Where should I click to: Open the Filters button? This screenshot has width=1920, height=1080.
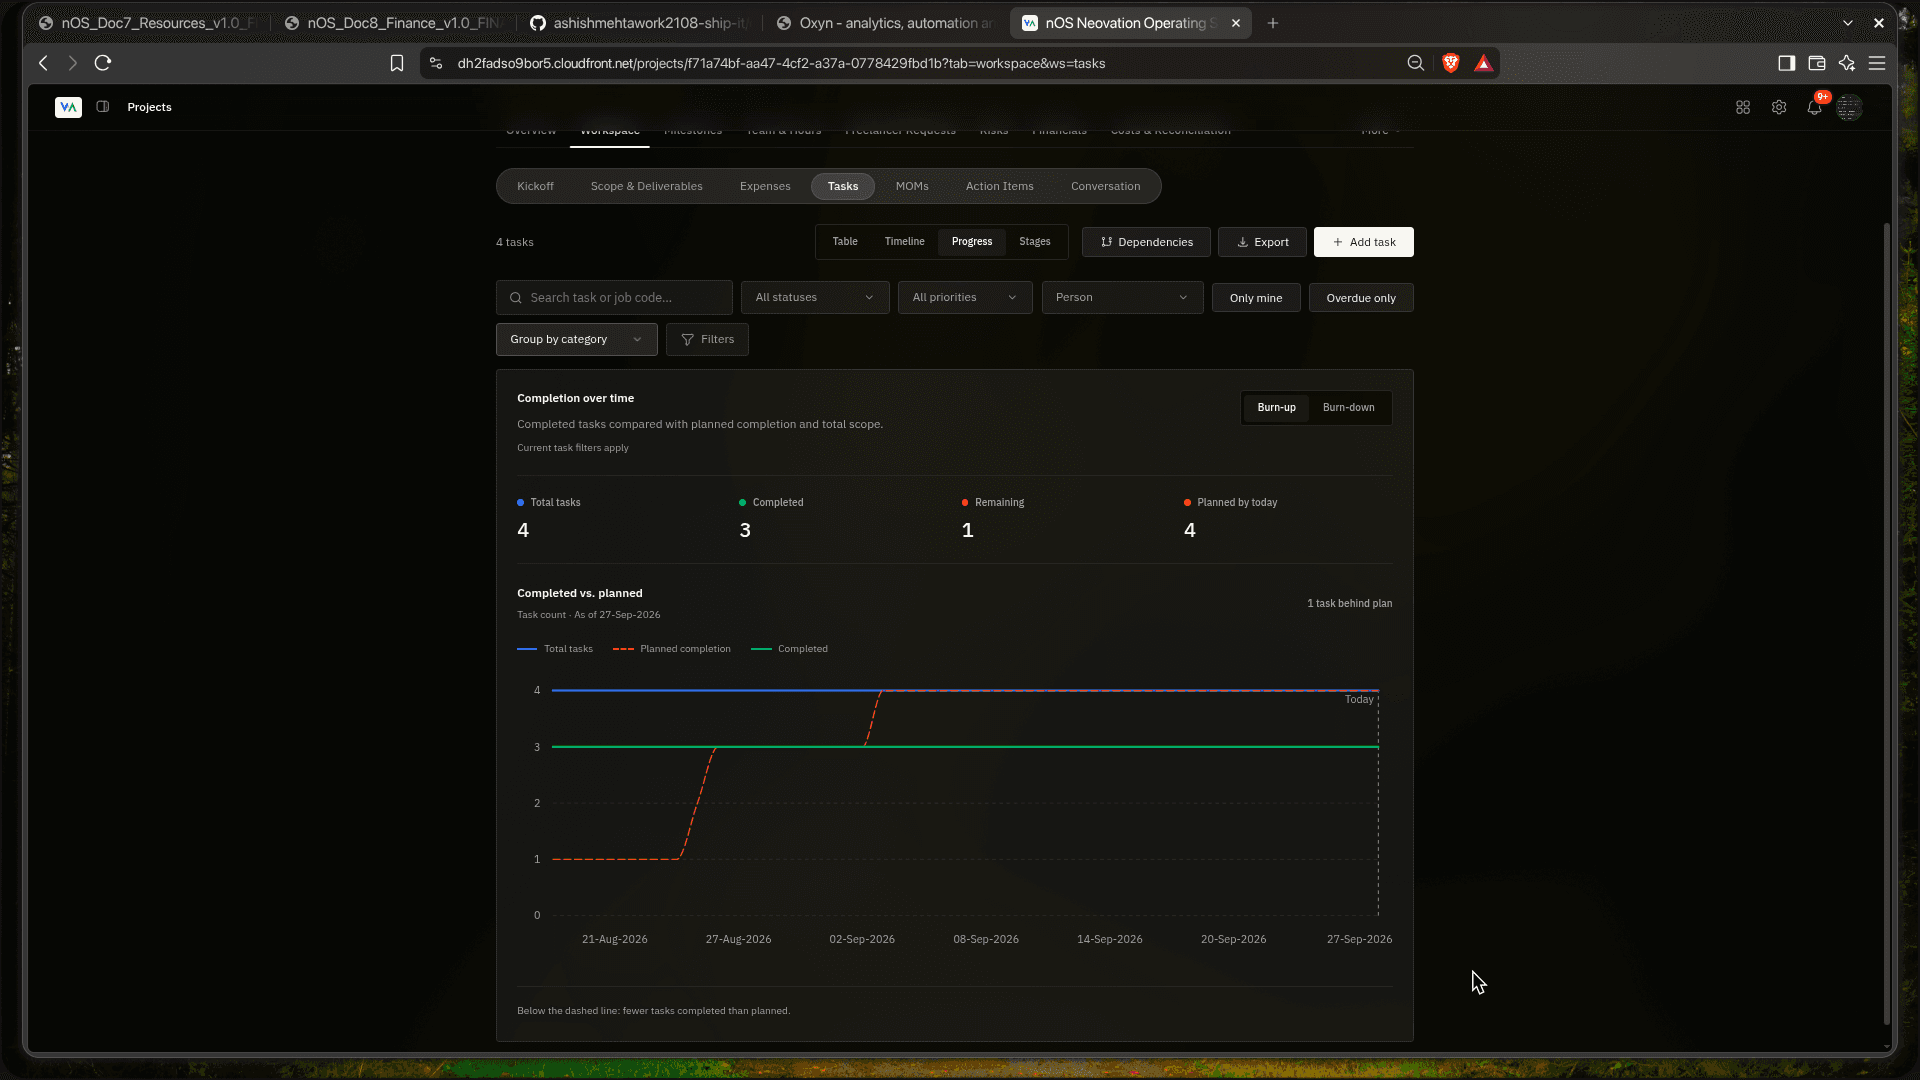pos(707,340)
